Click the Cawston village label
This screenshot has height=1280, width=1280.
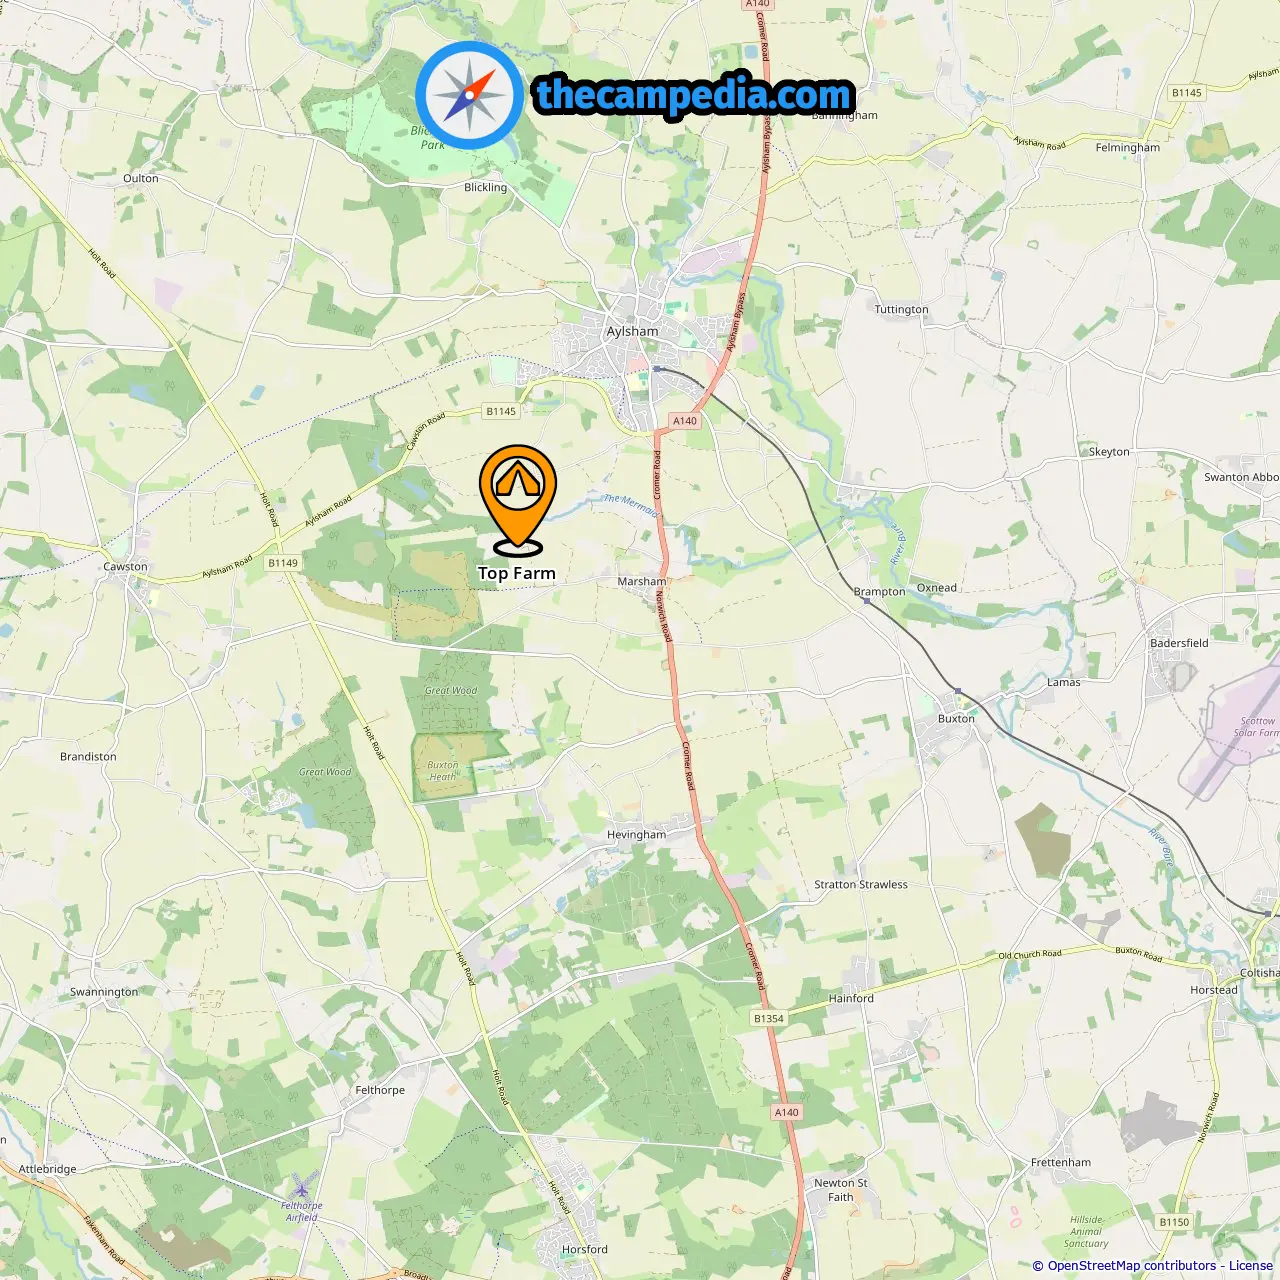pos(125,567)
